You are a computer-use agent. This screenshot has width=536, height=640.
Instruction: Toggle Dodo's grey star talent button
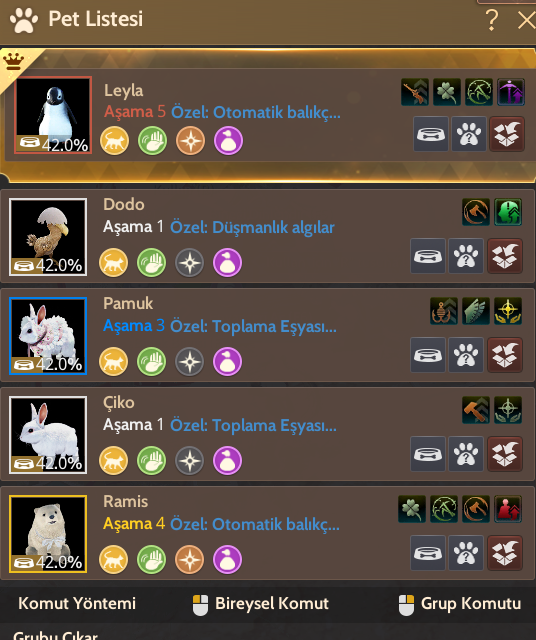tap(189, 263)
